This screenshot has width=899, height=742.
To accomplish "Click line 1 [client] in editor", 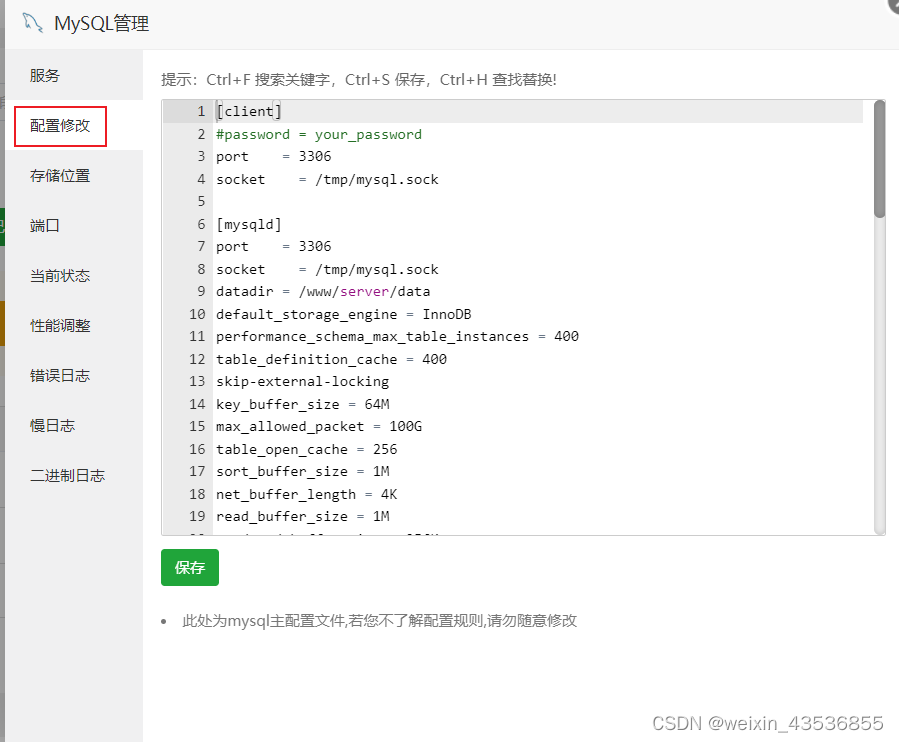I will (x=249, y=111).
